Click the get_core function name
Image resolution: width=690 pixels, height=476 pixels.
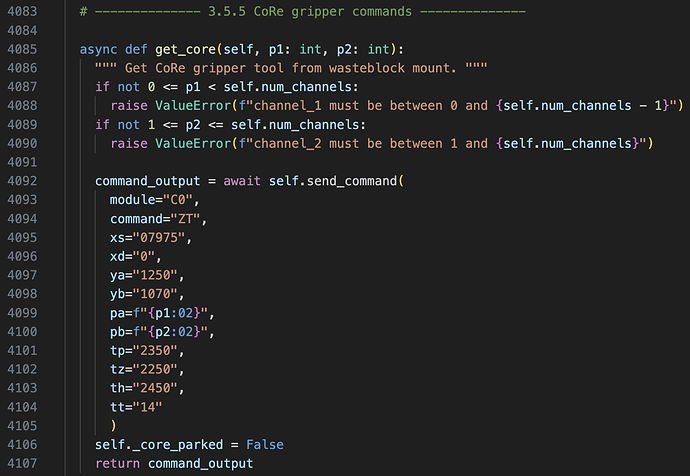tap(185, 49)
